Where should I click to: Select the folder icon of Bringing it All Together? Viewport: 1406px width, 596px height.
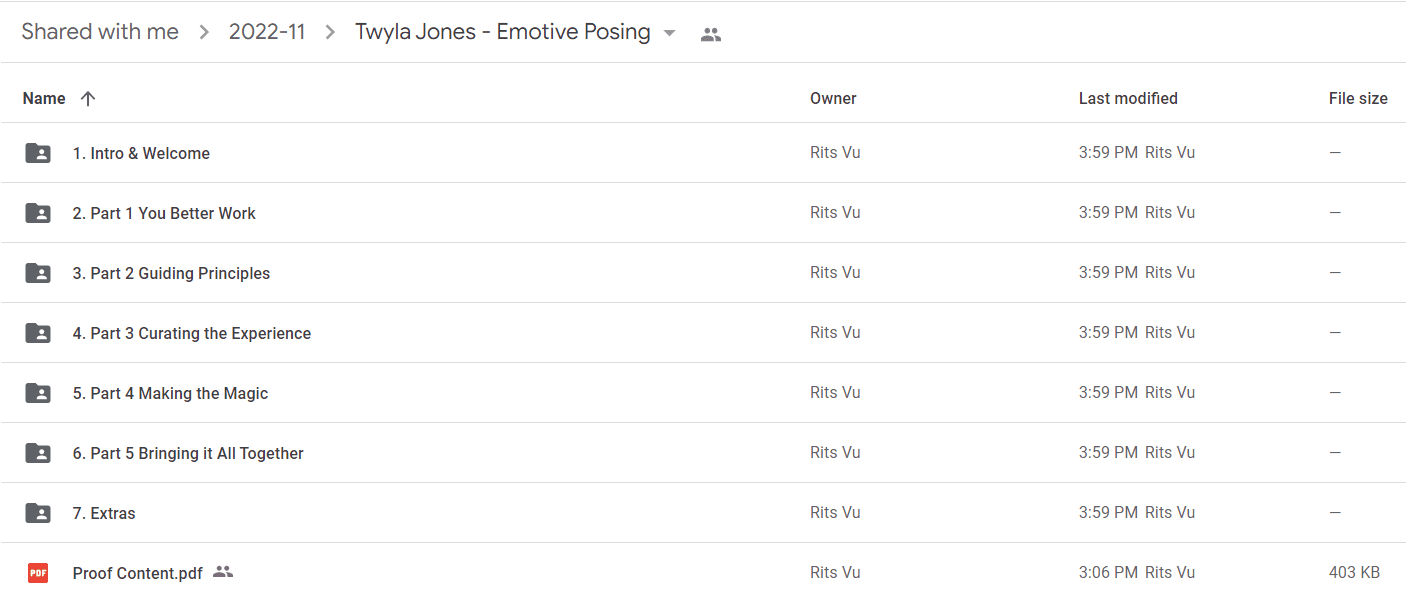coord(38,453)
